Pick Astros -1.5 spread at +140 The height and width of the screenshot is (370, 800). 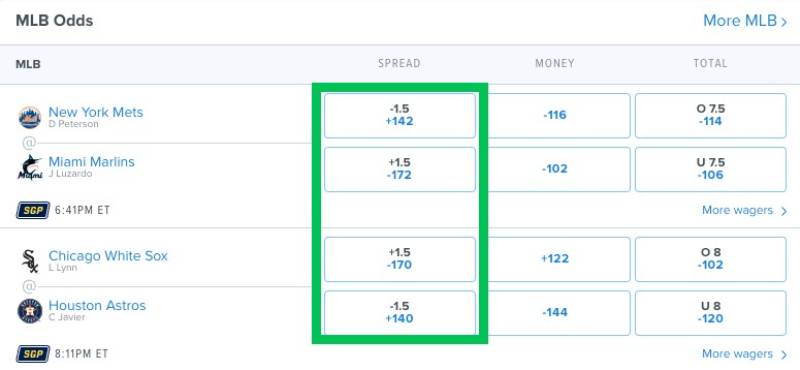click(x=399, y=313)
